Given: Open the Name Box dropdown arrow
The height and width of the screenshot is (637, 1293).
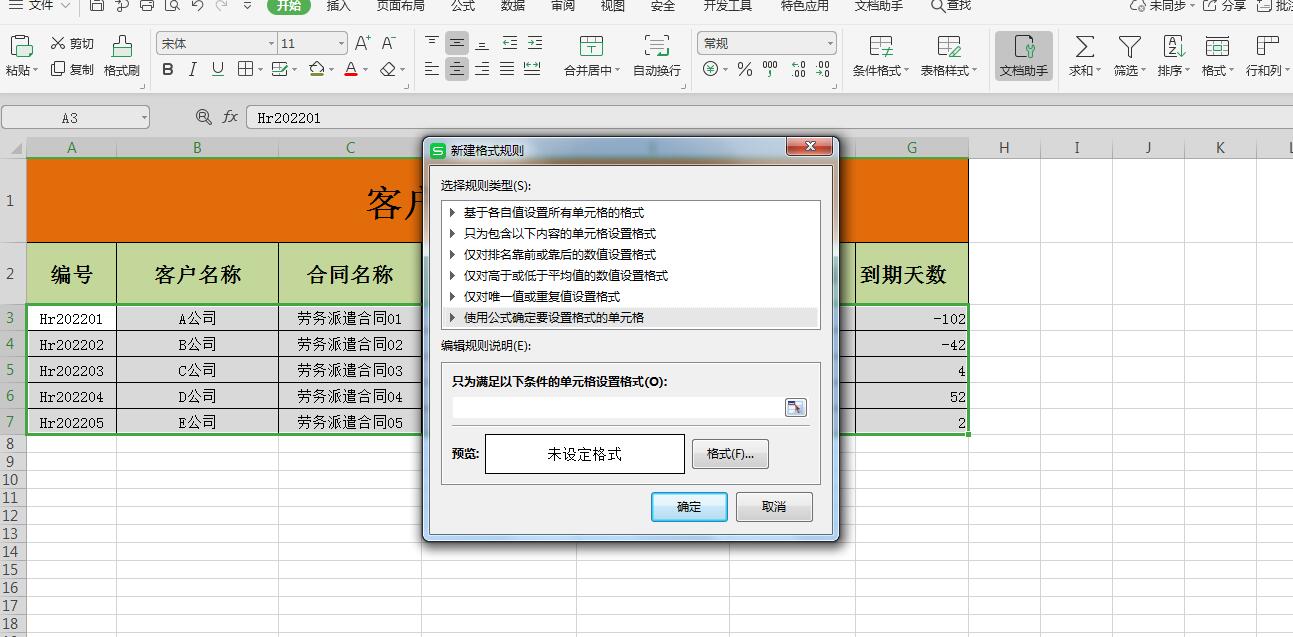Looking at the screenshot, I should [x=144, y=118].
